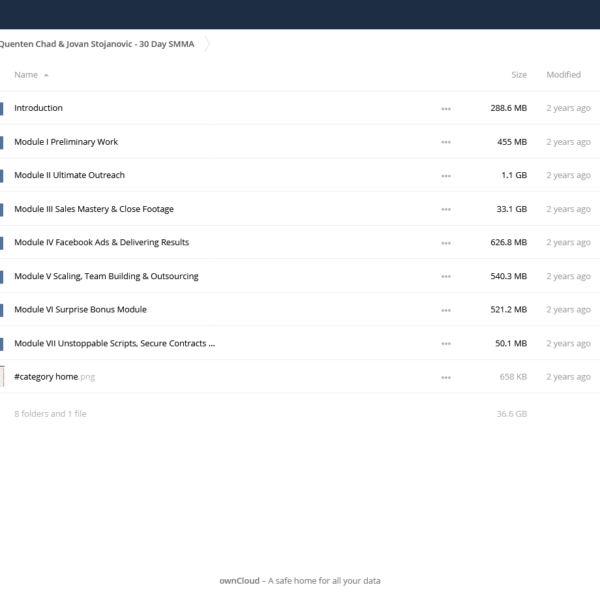Viewport: 600px width, 600px height.
Task: Open the Introduction row's three-dot actions menu
Action: coord(446,109)
